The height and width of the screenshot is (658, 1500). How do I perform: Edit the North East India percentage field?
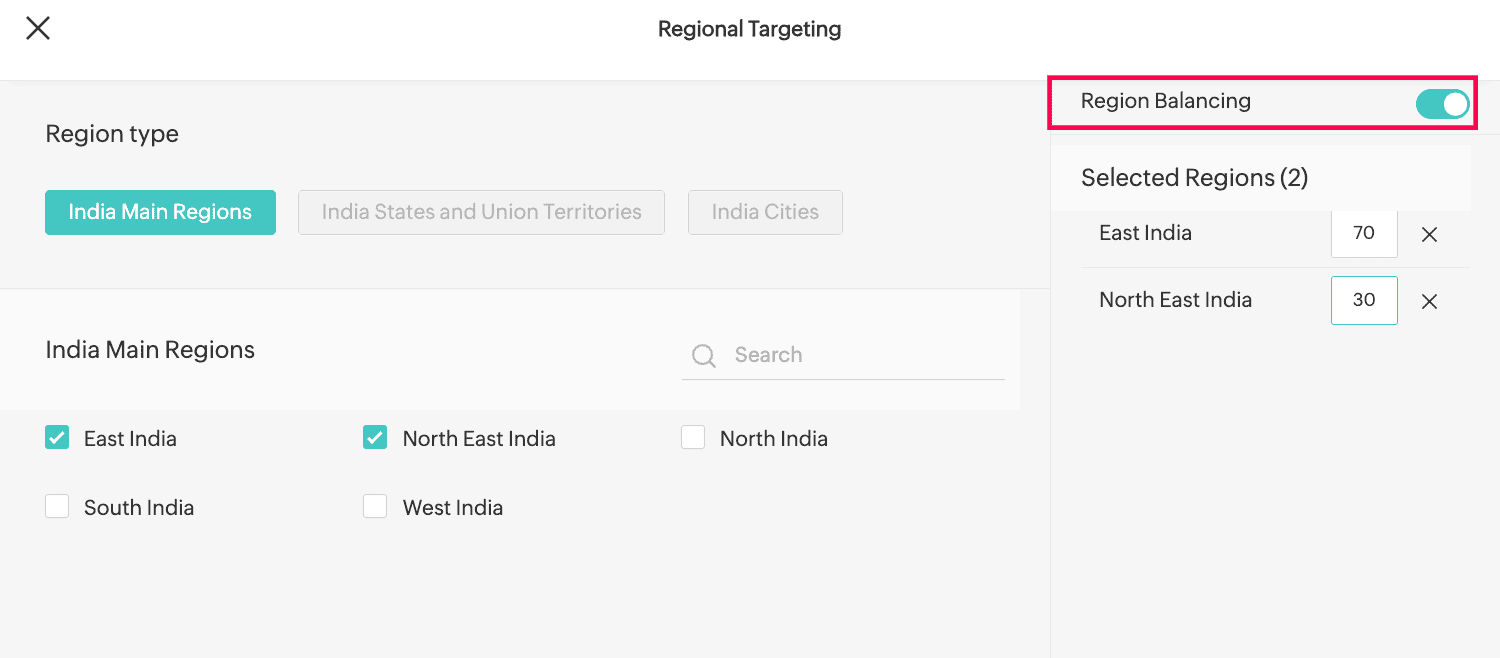click(1364, 300)
